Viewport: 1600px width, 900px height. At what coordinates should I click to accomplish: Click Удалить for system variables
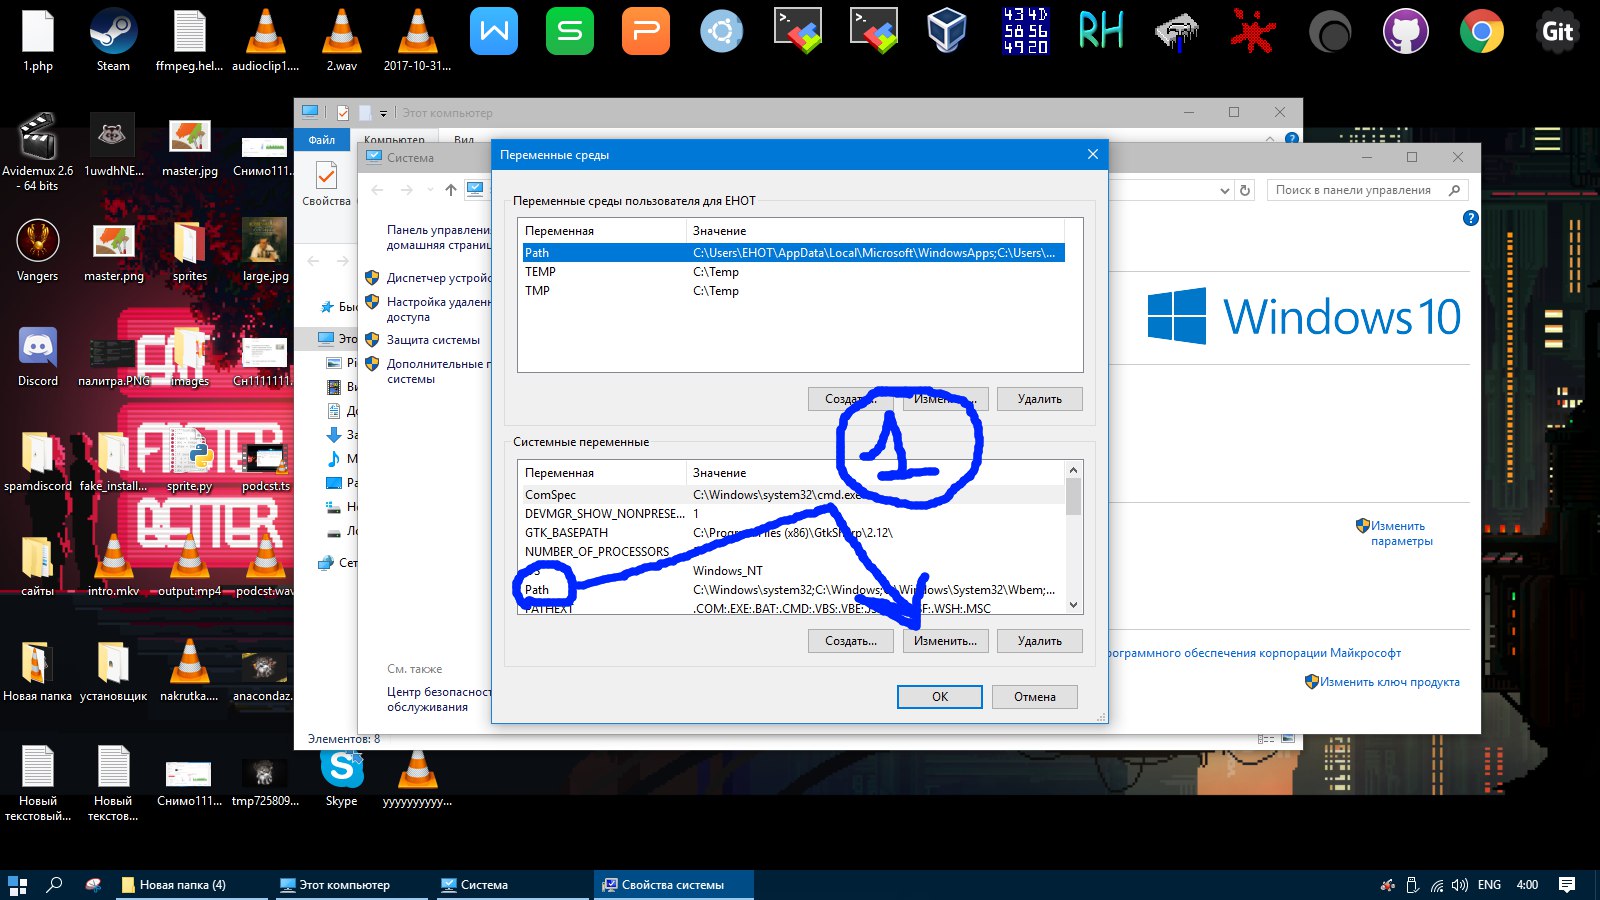pos(1040,641)
